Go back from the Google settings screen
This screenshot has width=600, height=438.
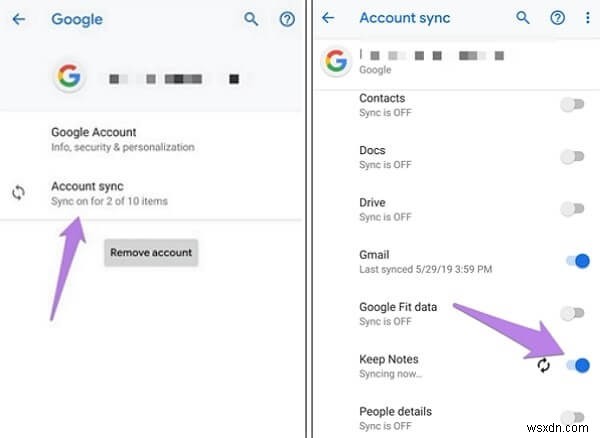(x=18, y=19)
